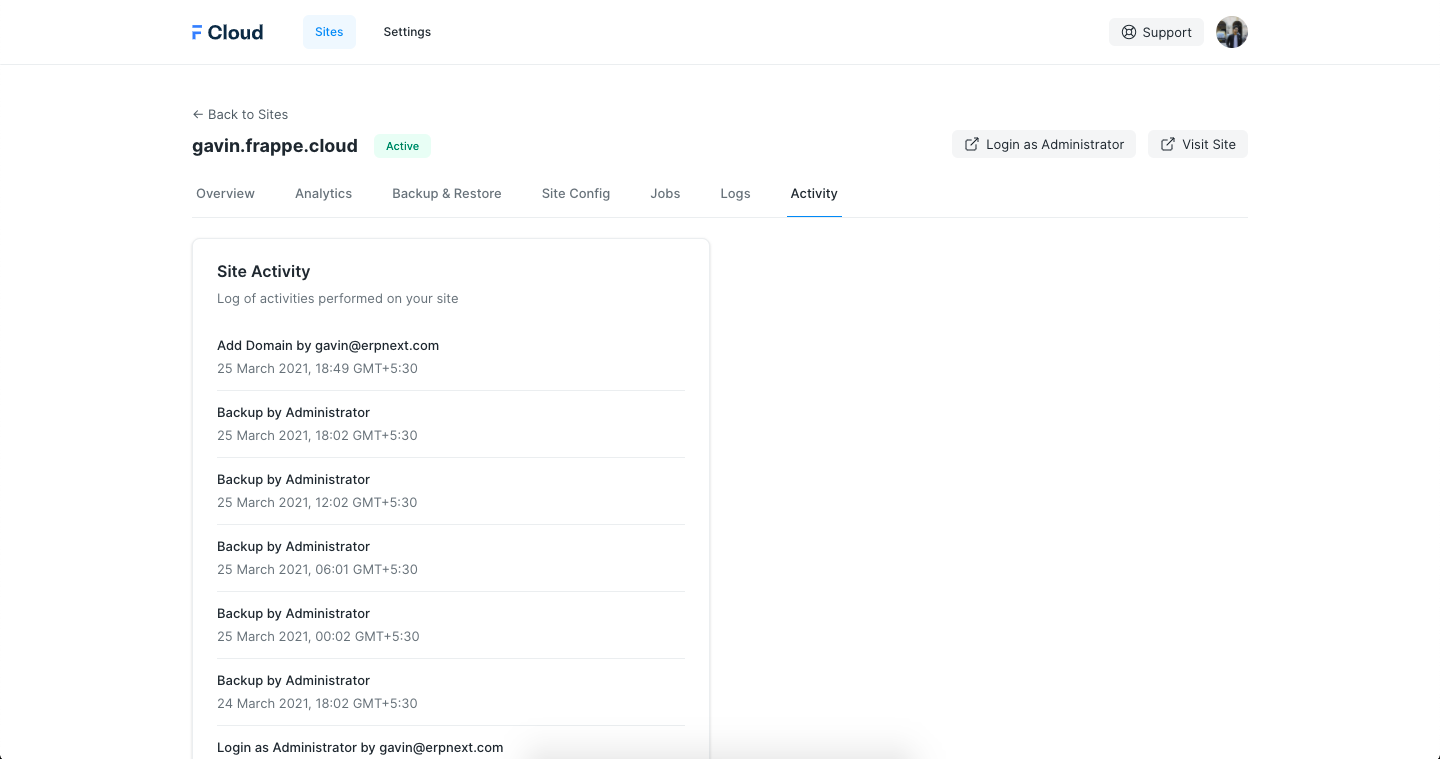Screen dimensions: 1440x759
Task: Click external-link icon beside Visit Site
Action: 1167,144
